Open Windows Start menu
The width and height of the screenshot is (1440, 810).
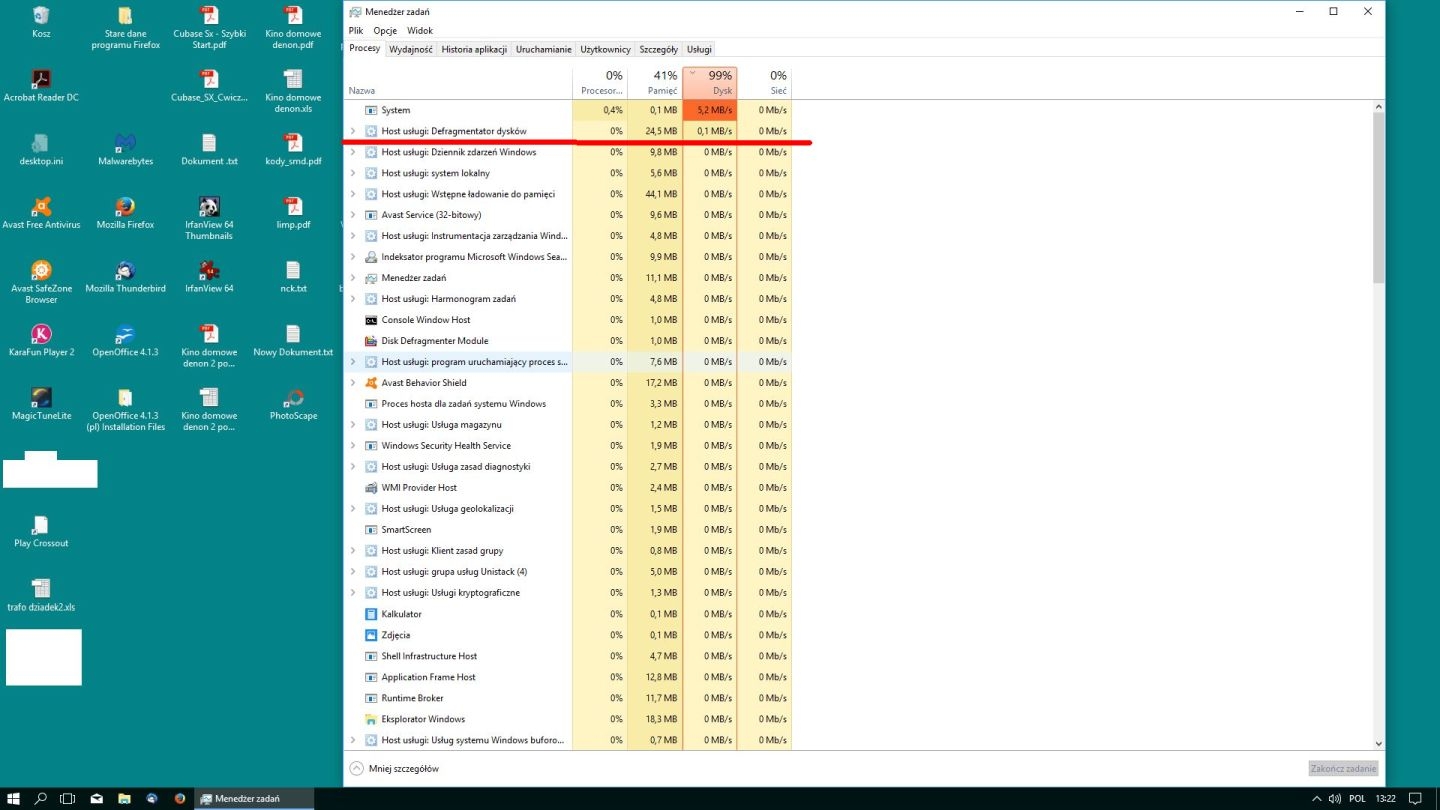click(x=15, y=798)
